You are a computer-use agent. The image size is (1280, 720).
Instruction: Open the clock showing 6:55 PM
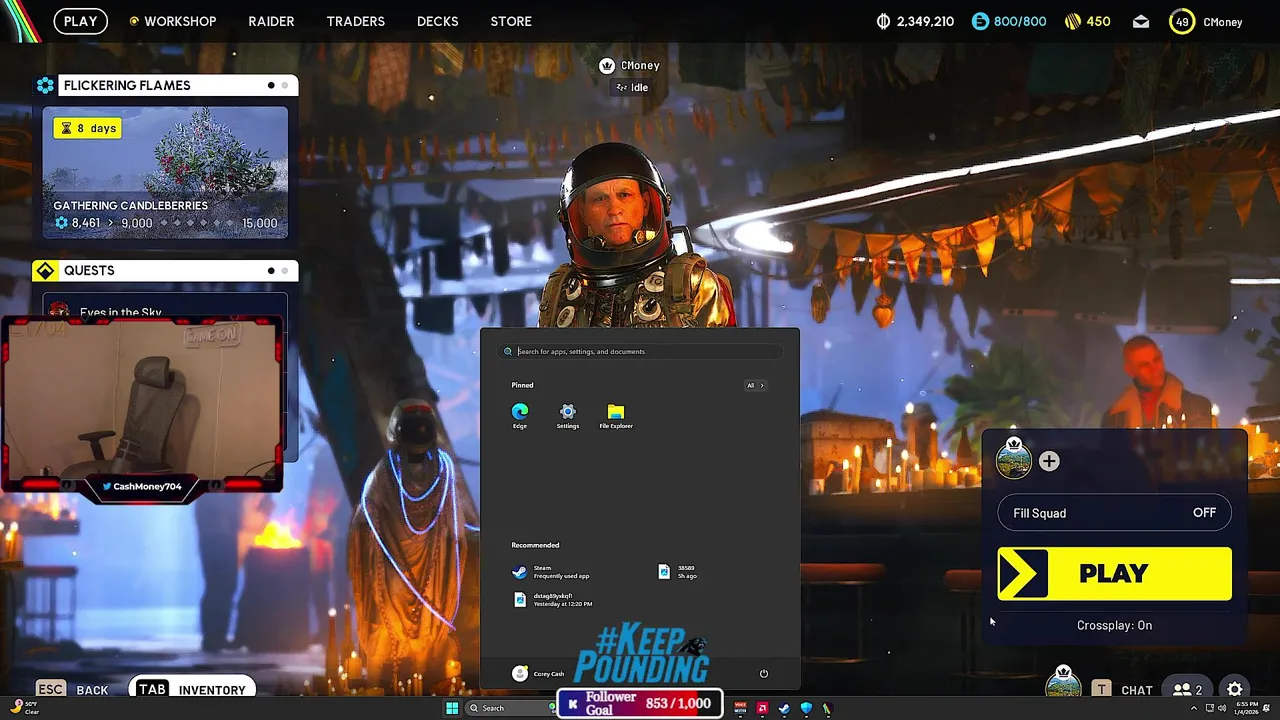click(1247, 708)
